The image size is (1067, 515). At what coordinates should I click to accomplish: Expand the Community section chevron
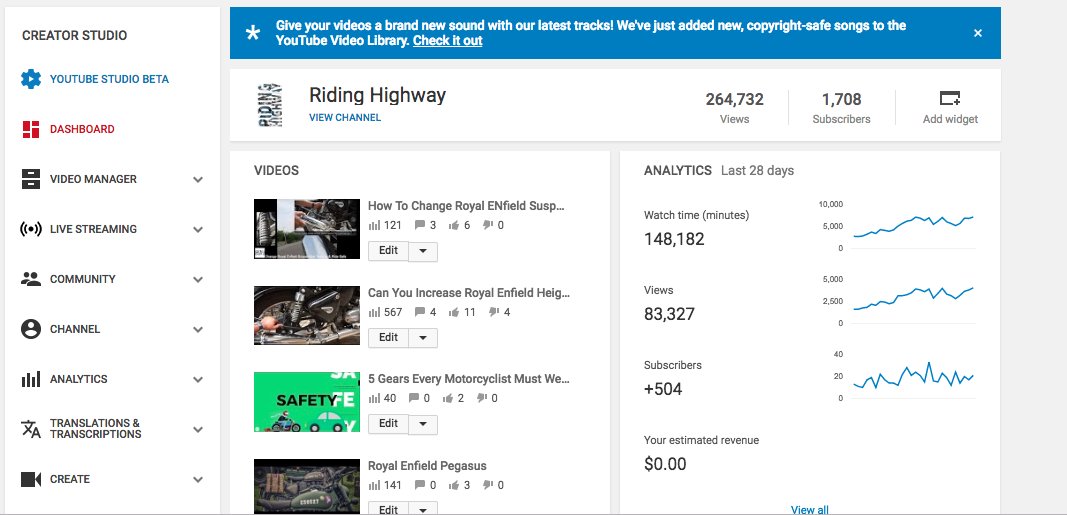pos(198,280)
